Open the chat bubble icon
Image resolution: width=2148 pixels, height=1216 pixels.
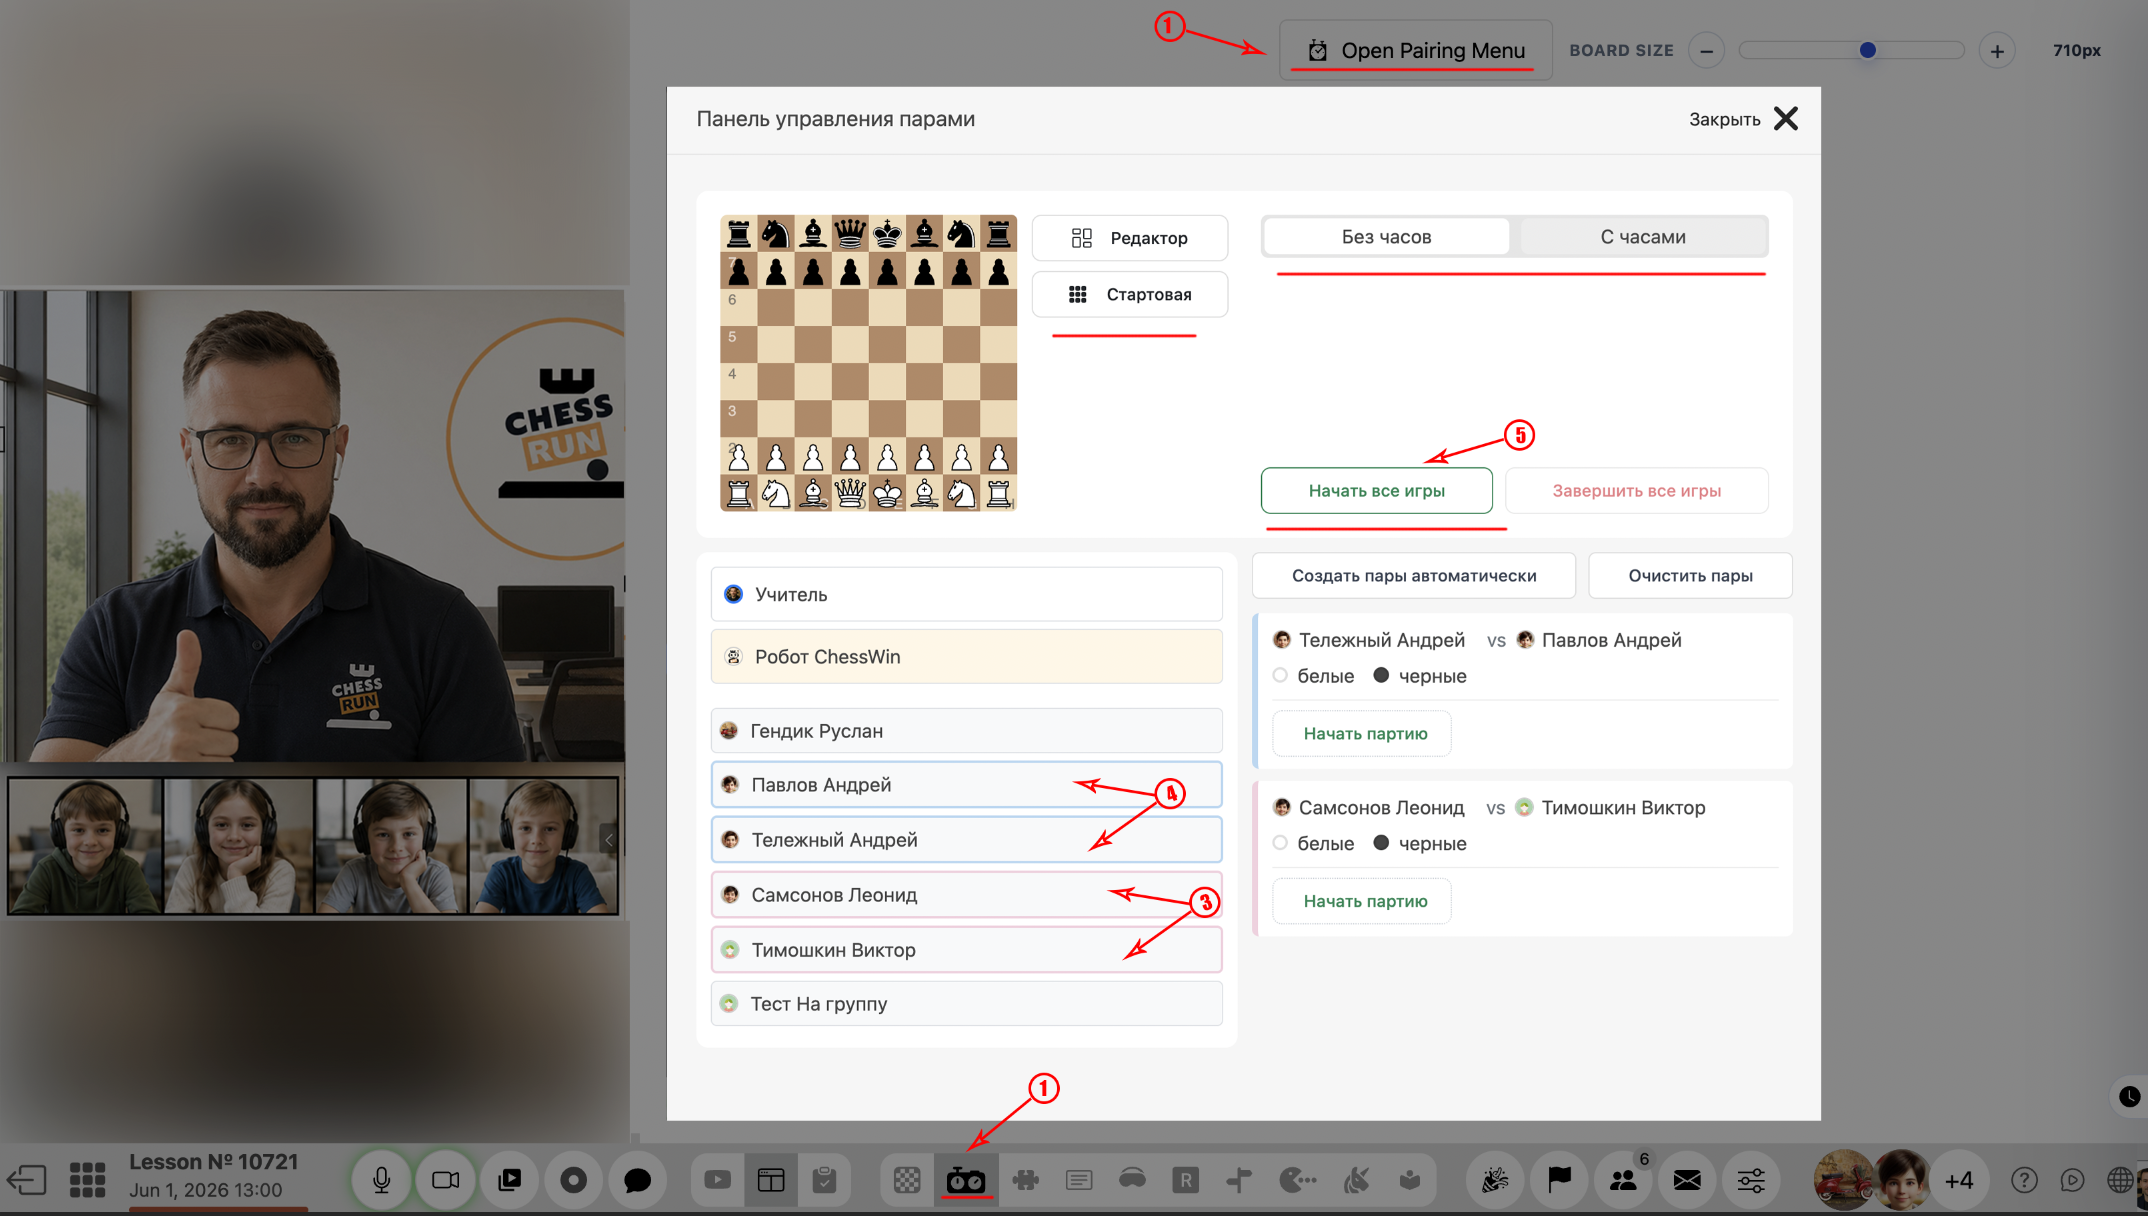(x=637, y=1180)
